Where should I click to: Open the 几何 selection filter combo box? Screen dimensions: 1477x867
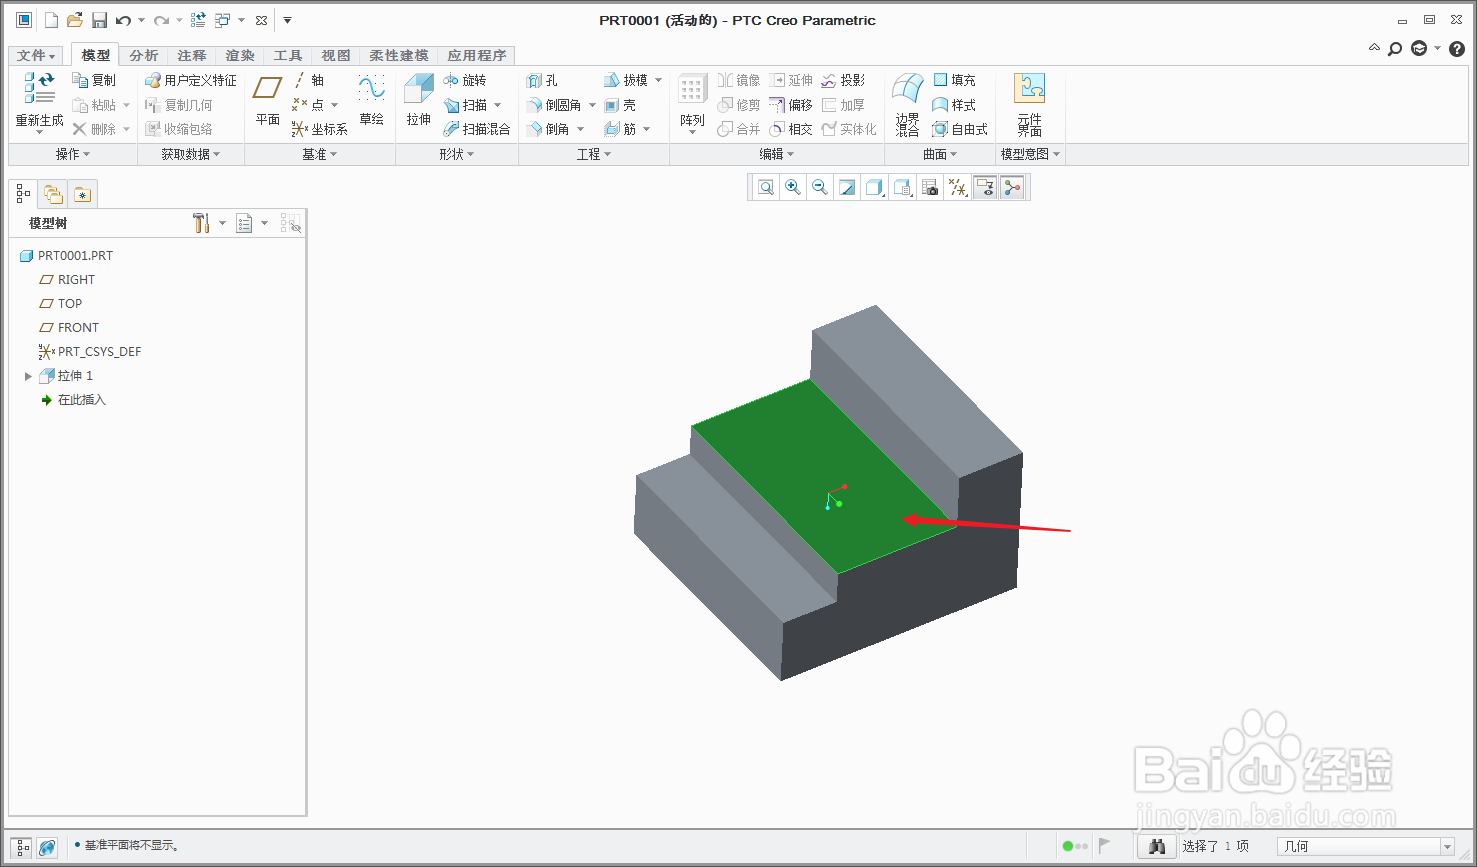click(1366, 846)
